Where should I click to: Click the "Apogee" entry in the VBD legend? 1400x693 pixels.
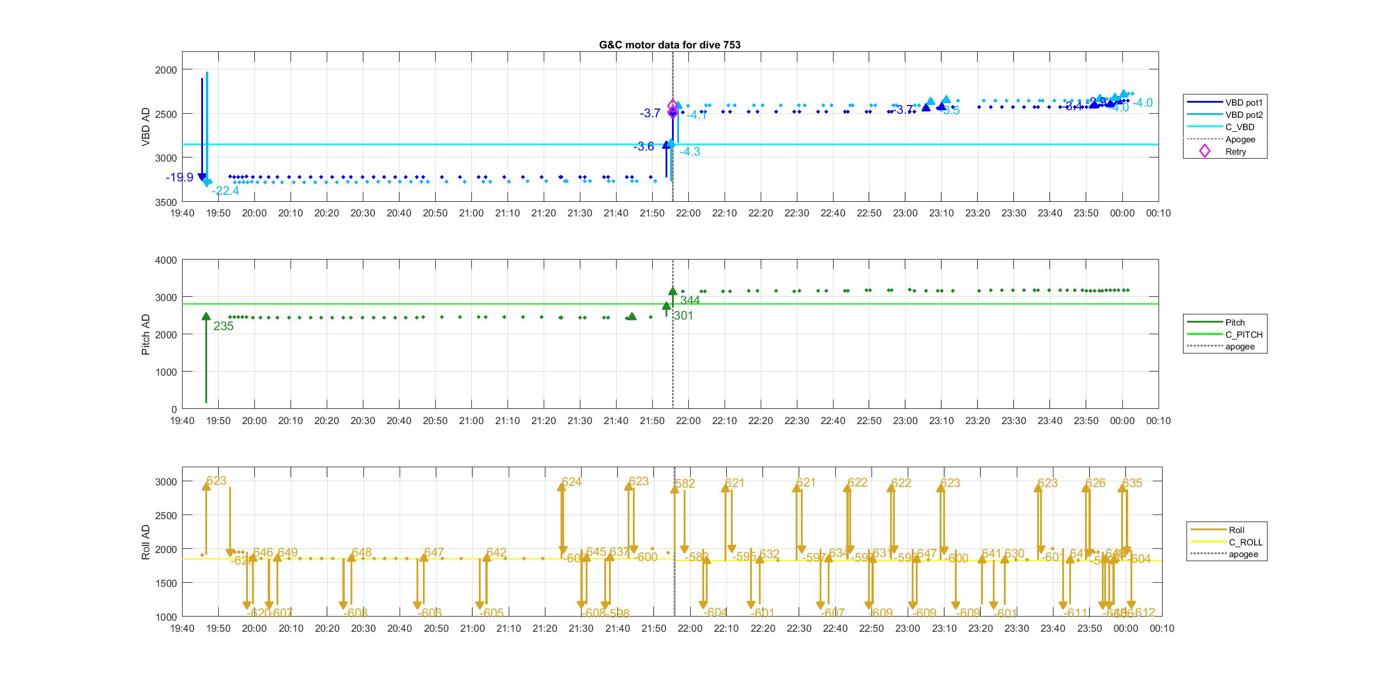pyautogui.click(x=1240, y=140)
